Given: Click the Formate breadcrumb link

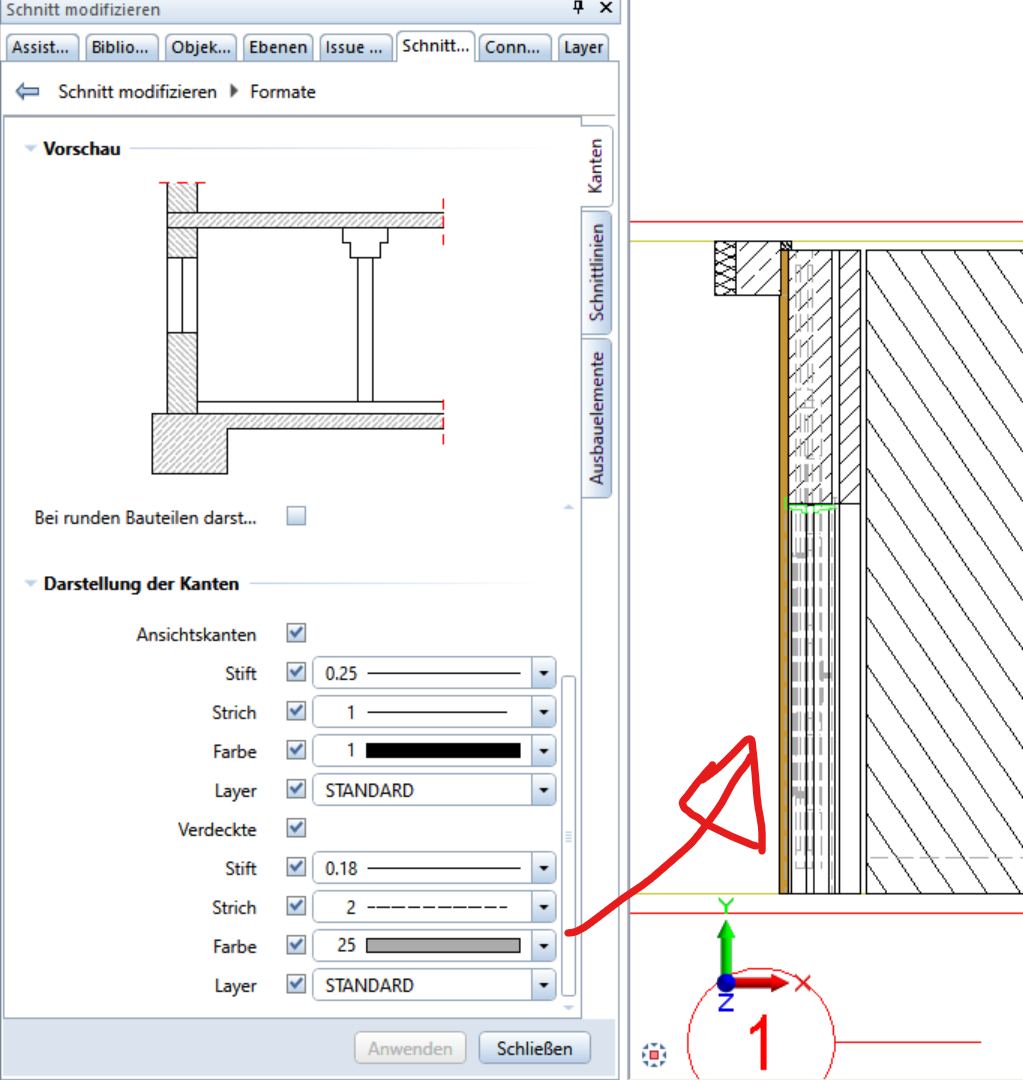Looking at the screenshot, I should (x=283, y=92).
